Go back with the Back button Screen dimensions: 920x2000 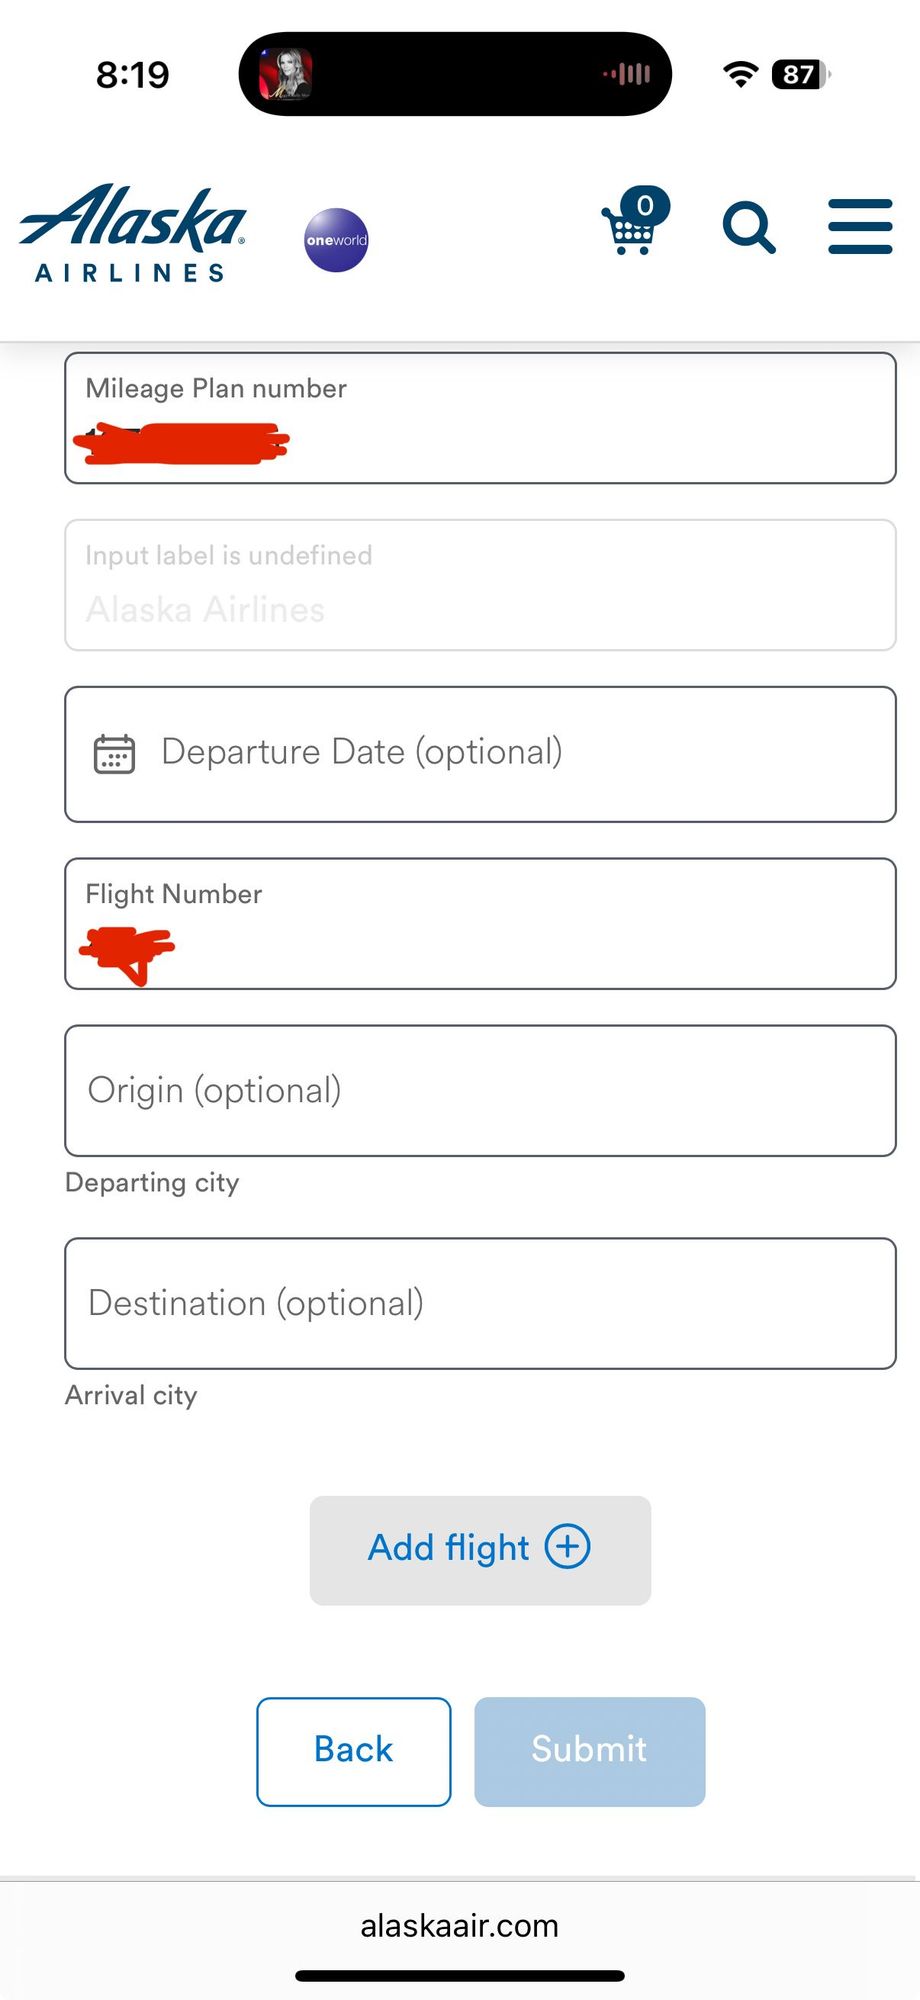tap(354, 1751)
